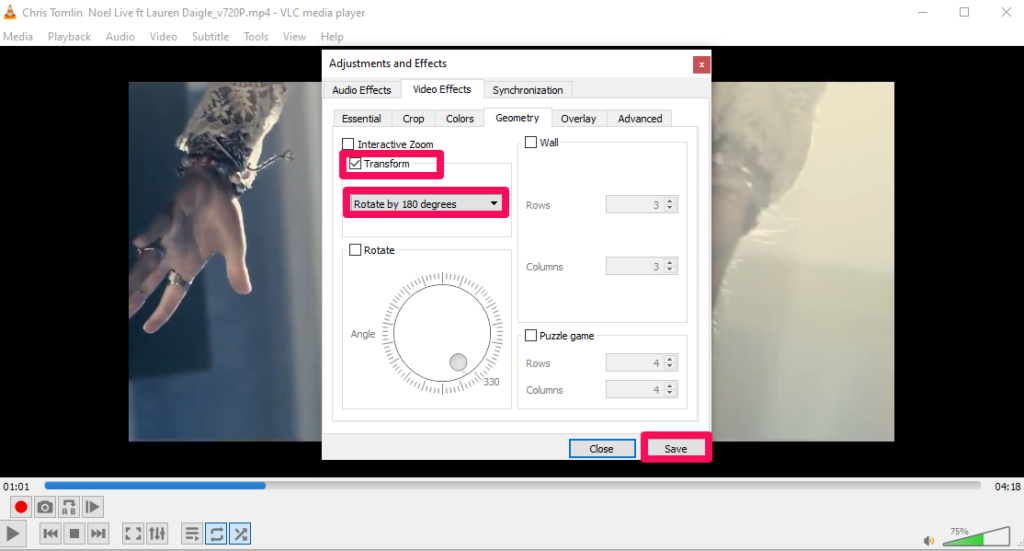
Task: Click the Angle rotation dial knob
Action: [458, 362]
